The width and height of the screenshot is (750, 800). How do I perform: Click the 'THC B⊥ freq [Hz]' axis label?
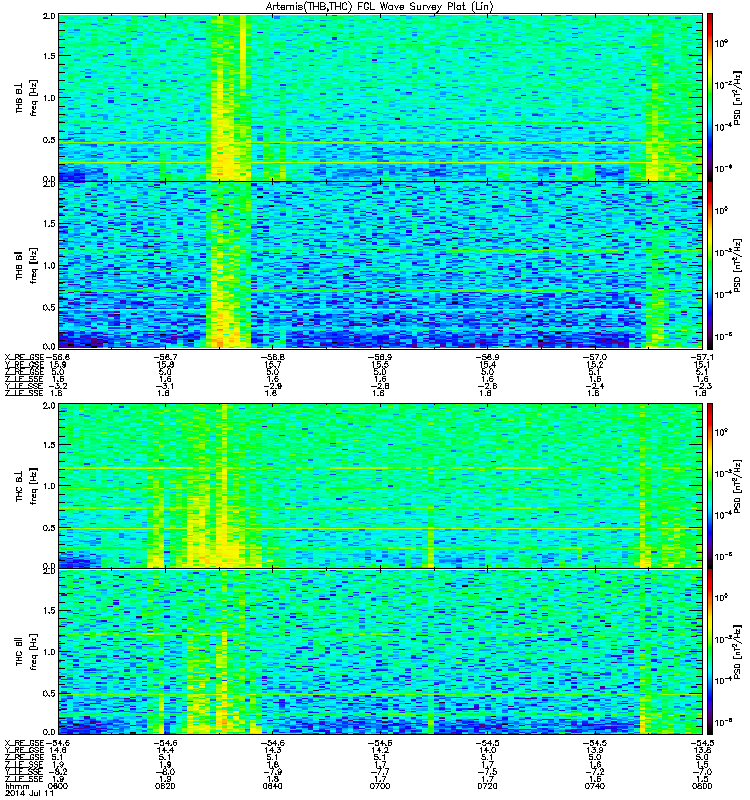tap(26, 486)
